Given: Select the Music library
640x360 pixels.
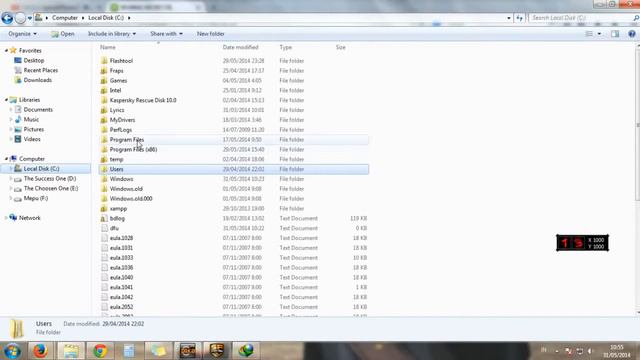Looking at the screenshot, I should pos(31,120).
